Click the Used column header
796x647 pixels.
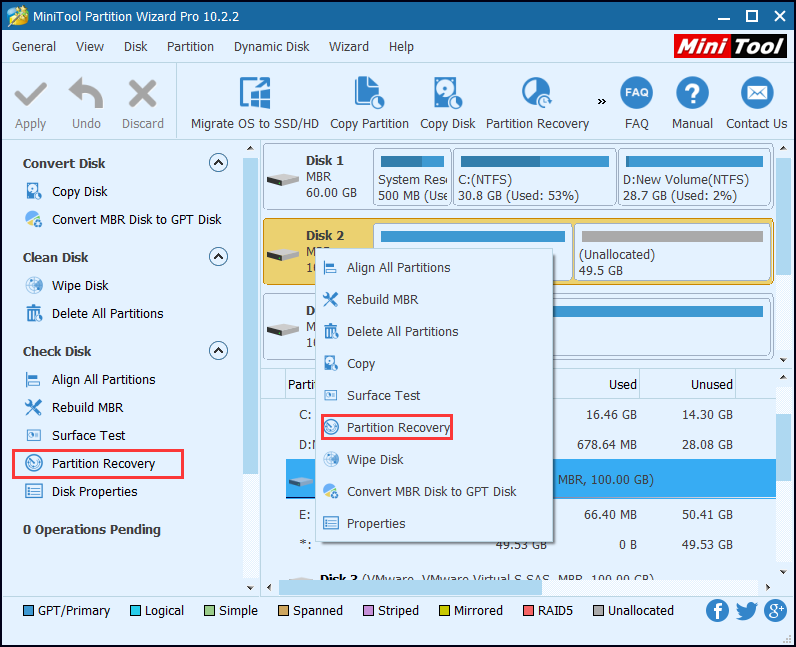622,384
